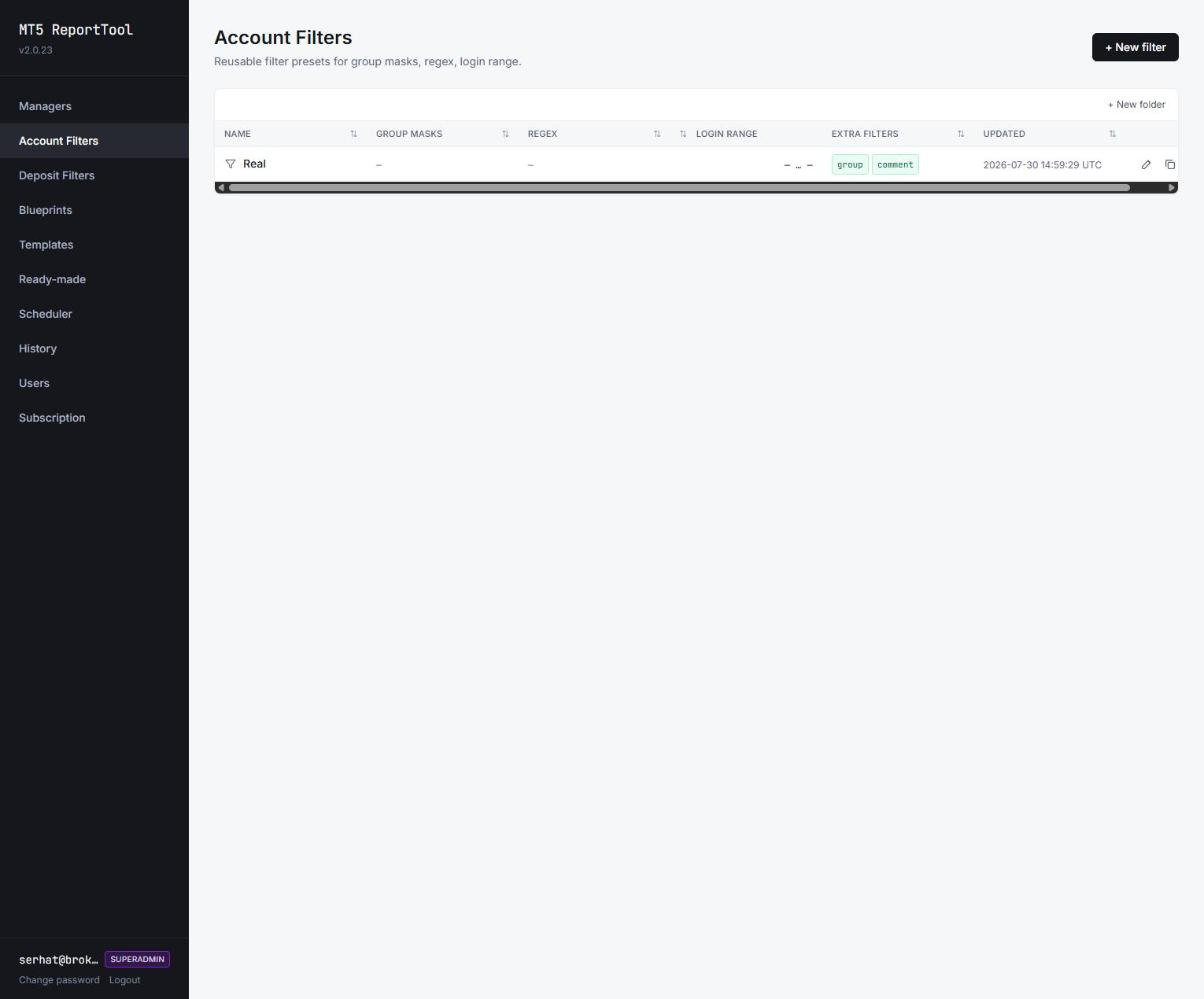
Task: Click the sort arrows of the Regex column
Action: 657,134
